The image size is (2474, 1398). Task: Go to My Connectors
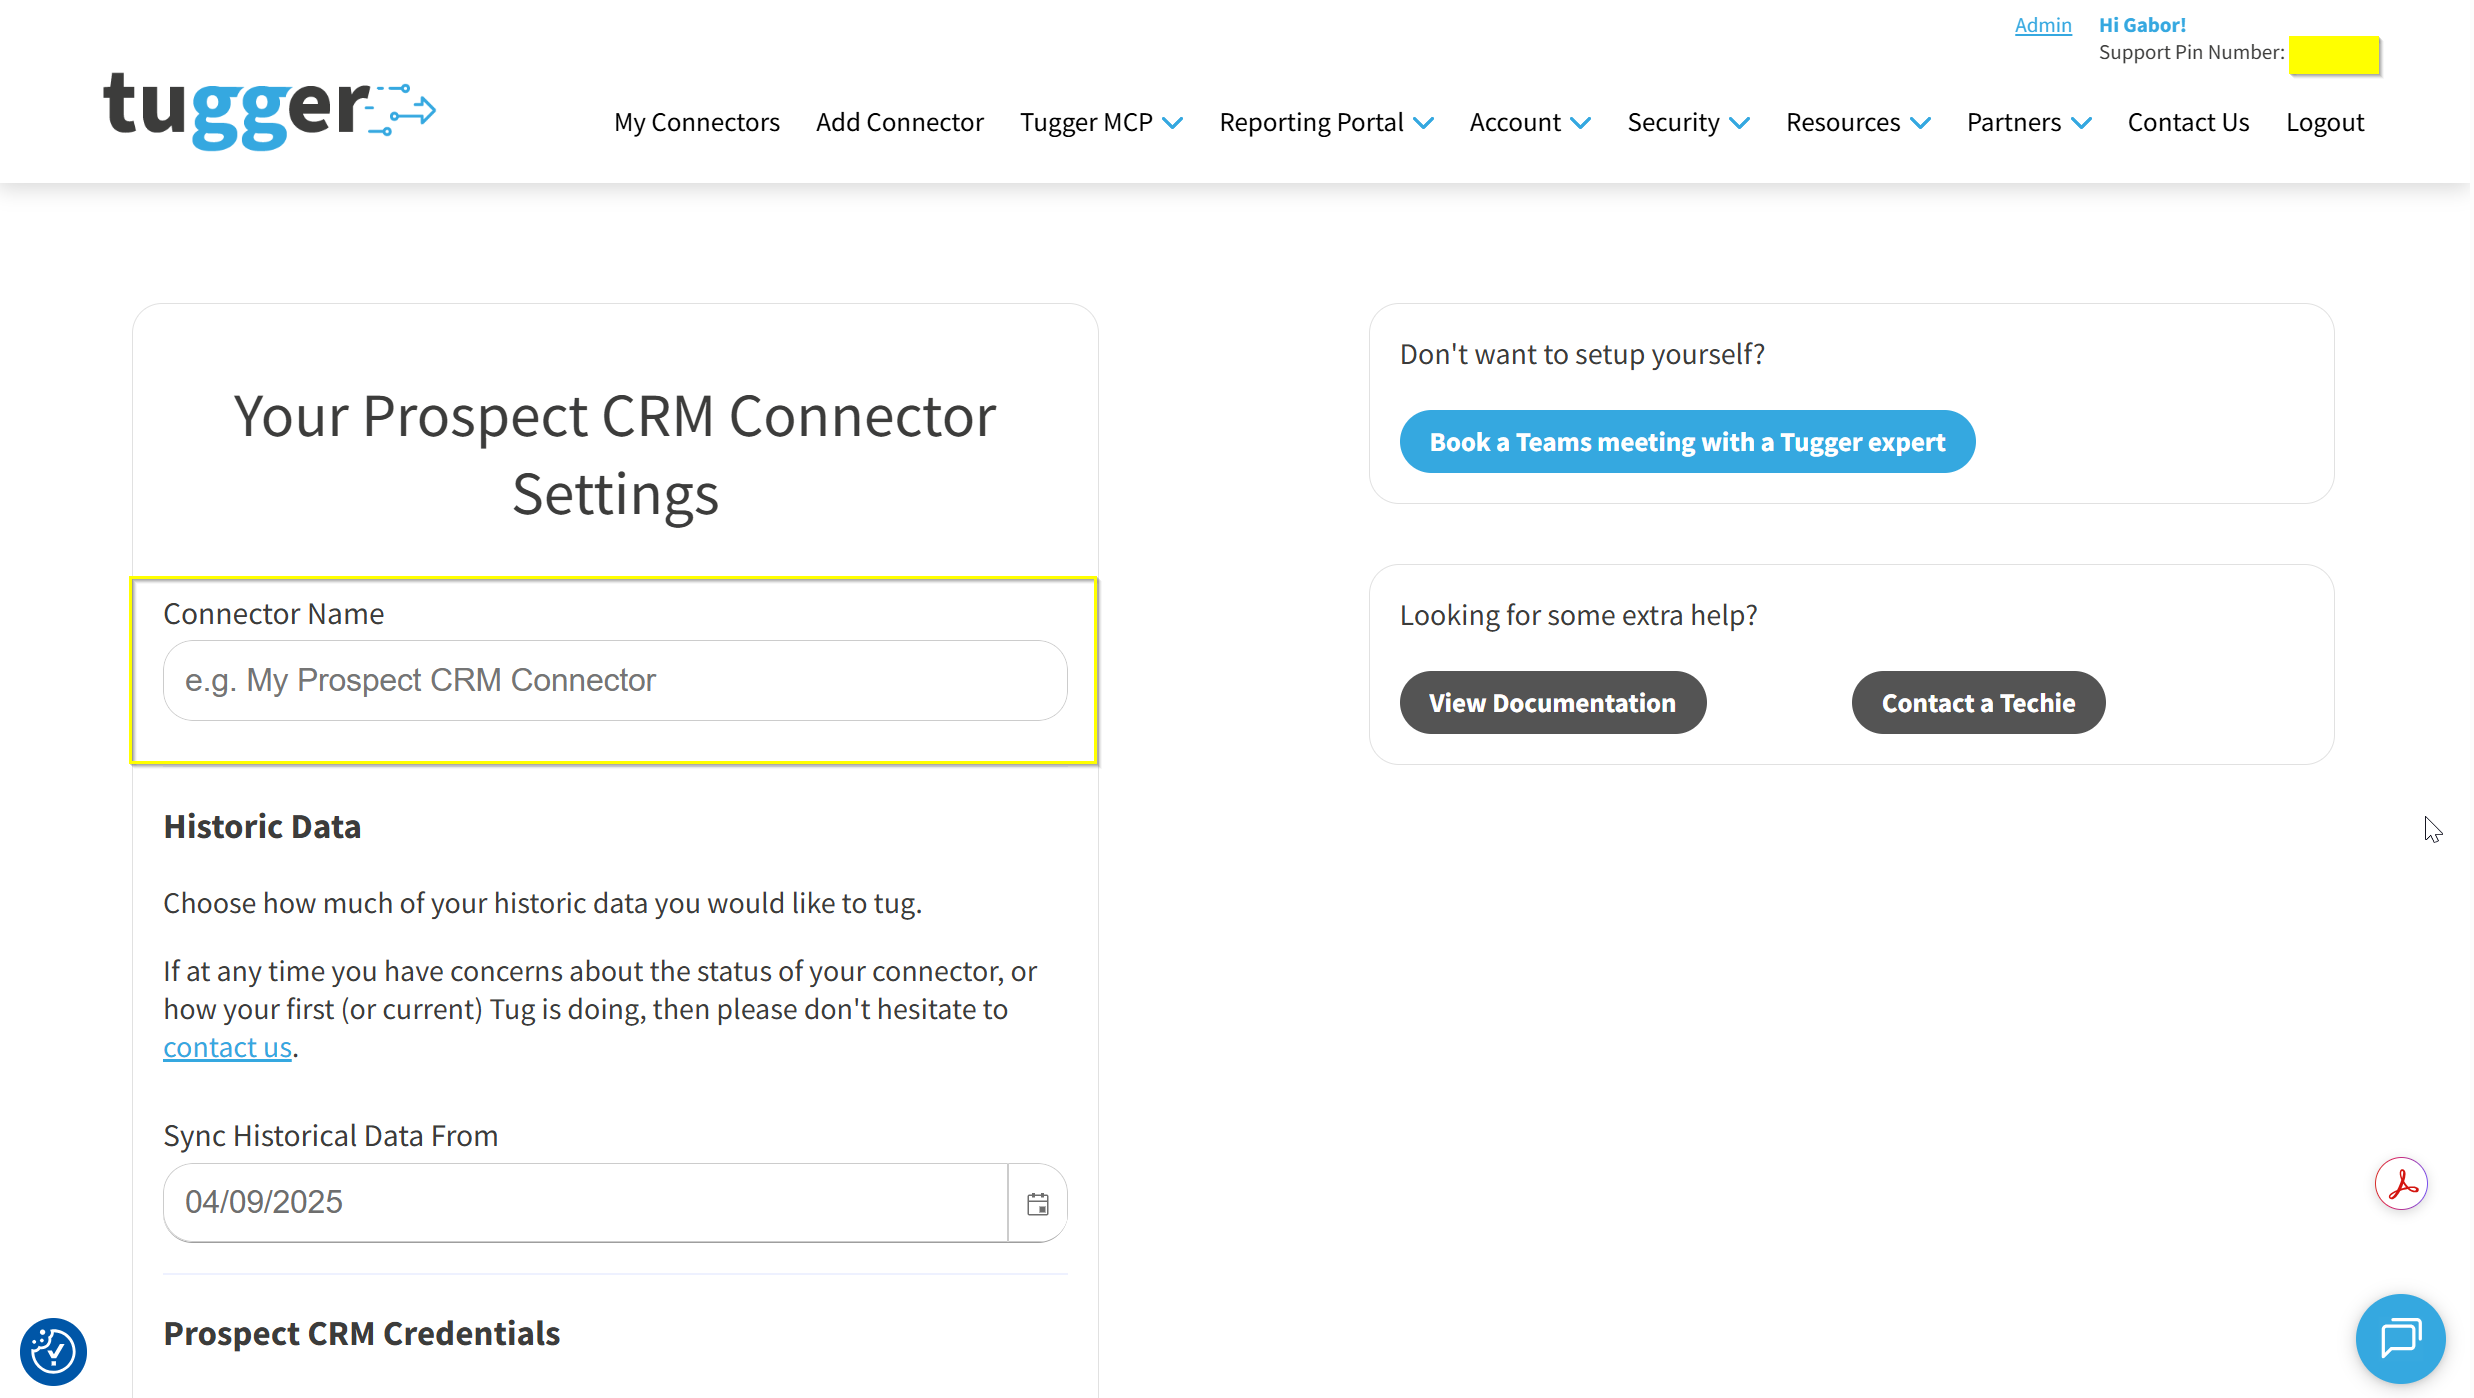(x=697, y=122)
